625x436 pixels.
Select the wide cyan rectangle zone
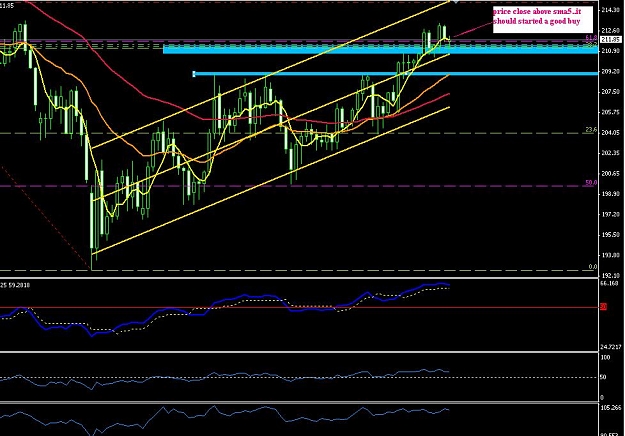tap(381, 49)
